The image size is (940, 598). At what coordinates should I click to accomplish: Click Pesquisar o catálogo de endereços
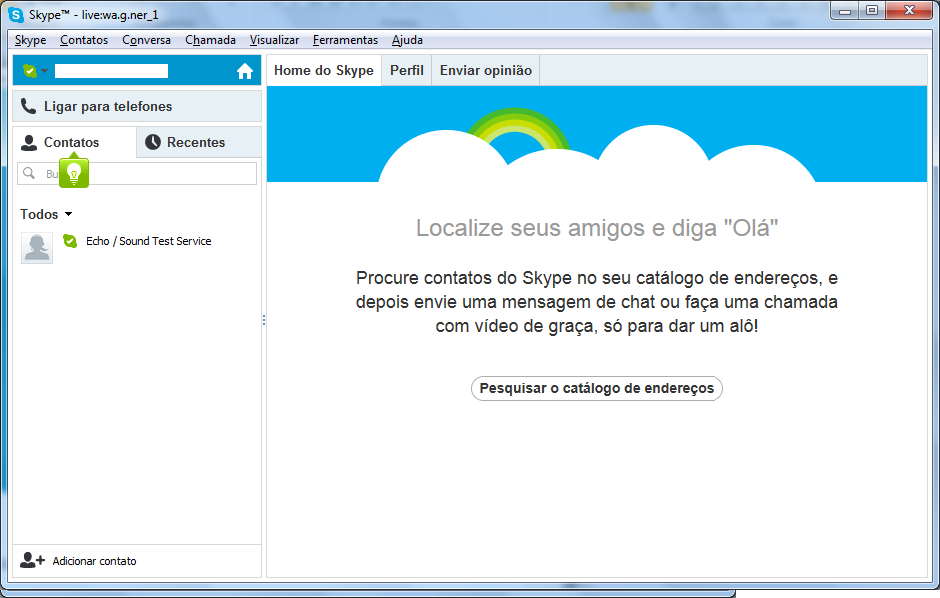coord(596,388)
